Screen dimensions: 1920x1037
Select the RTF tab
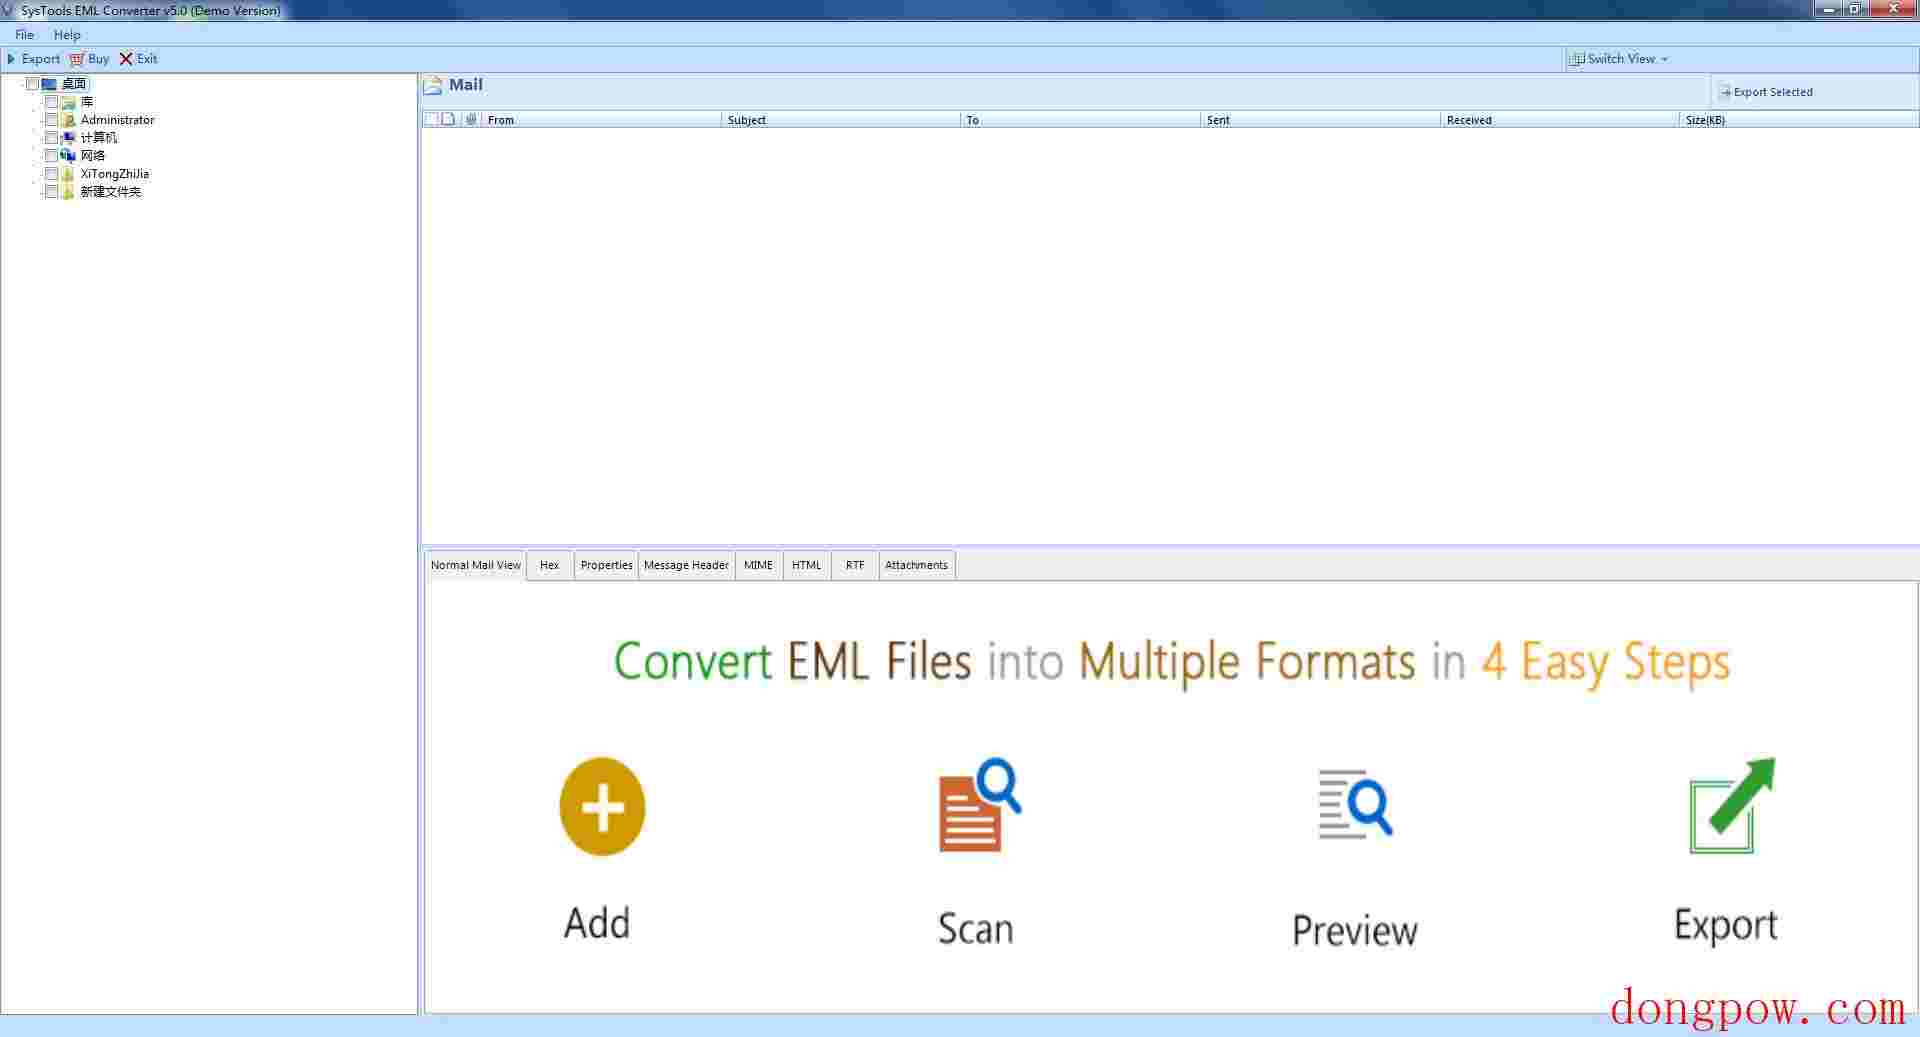[x=854, y=565]
